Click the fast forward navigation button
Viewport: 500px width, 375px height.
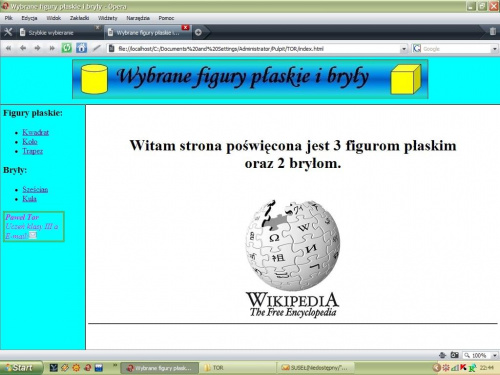coord(52,48)
